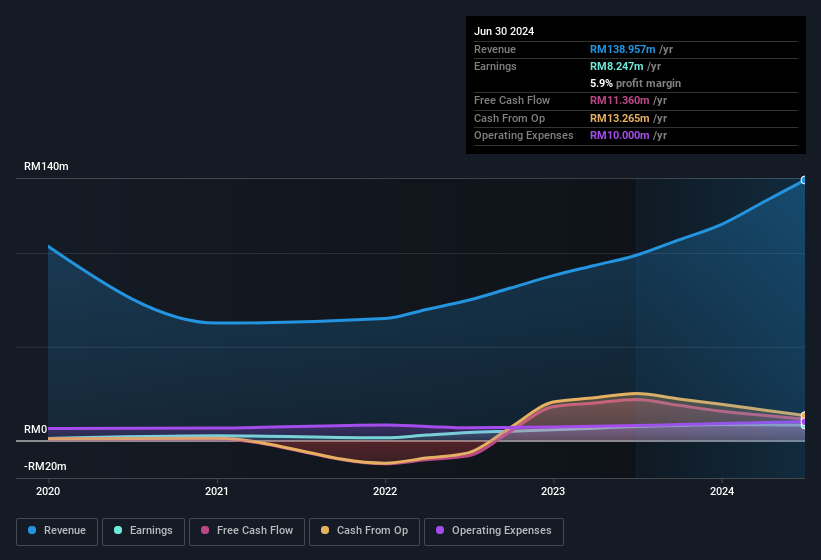Click the RM0 y-axis label

[x=36, y=429]
